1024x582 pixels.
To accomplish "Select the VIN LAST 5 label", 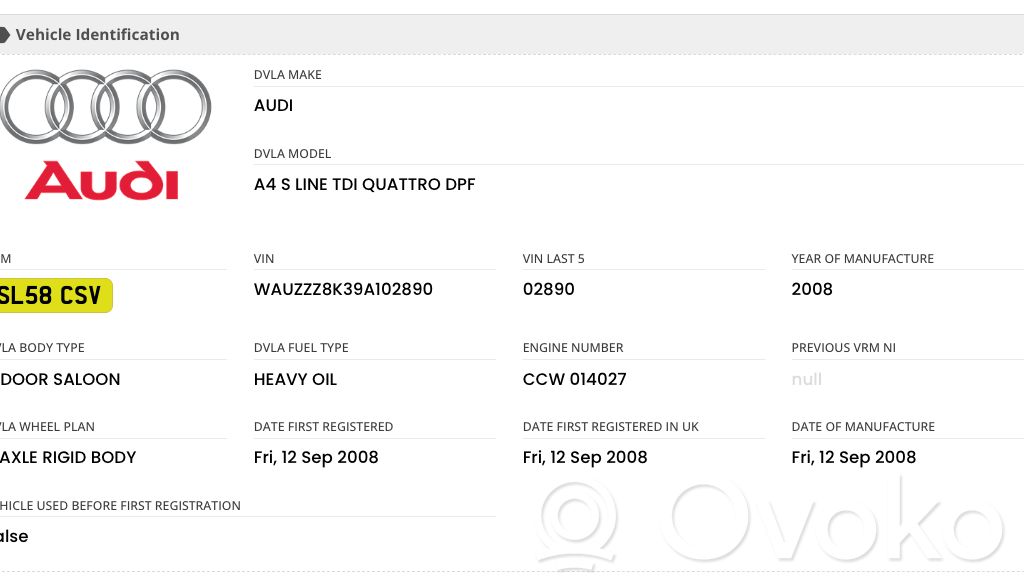I will point(553,259).
